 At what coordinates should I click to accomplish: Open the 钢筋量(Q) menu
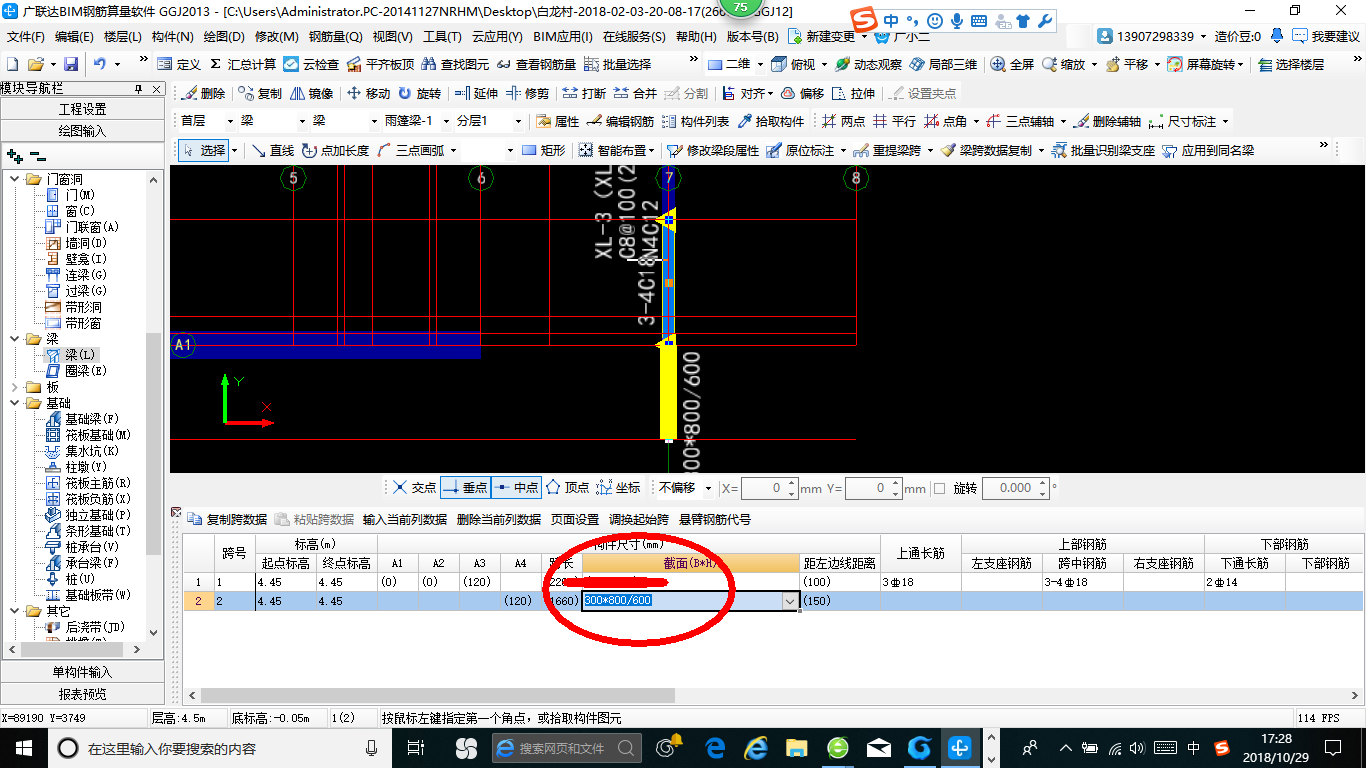click(336, 37)
